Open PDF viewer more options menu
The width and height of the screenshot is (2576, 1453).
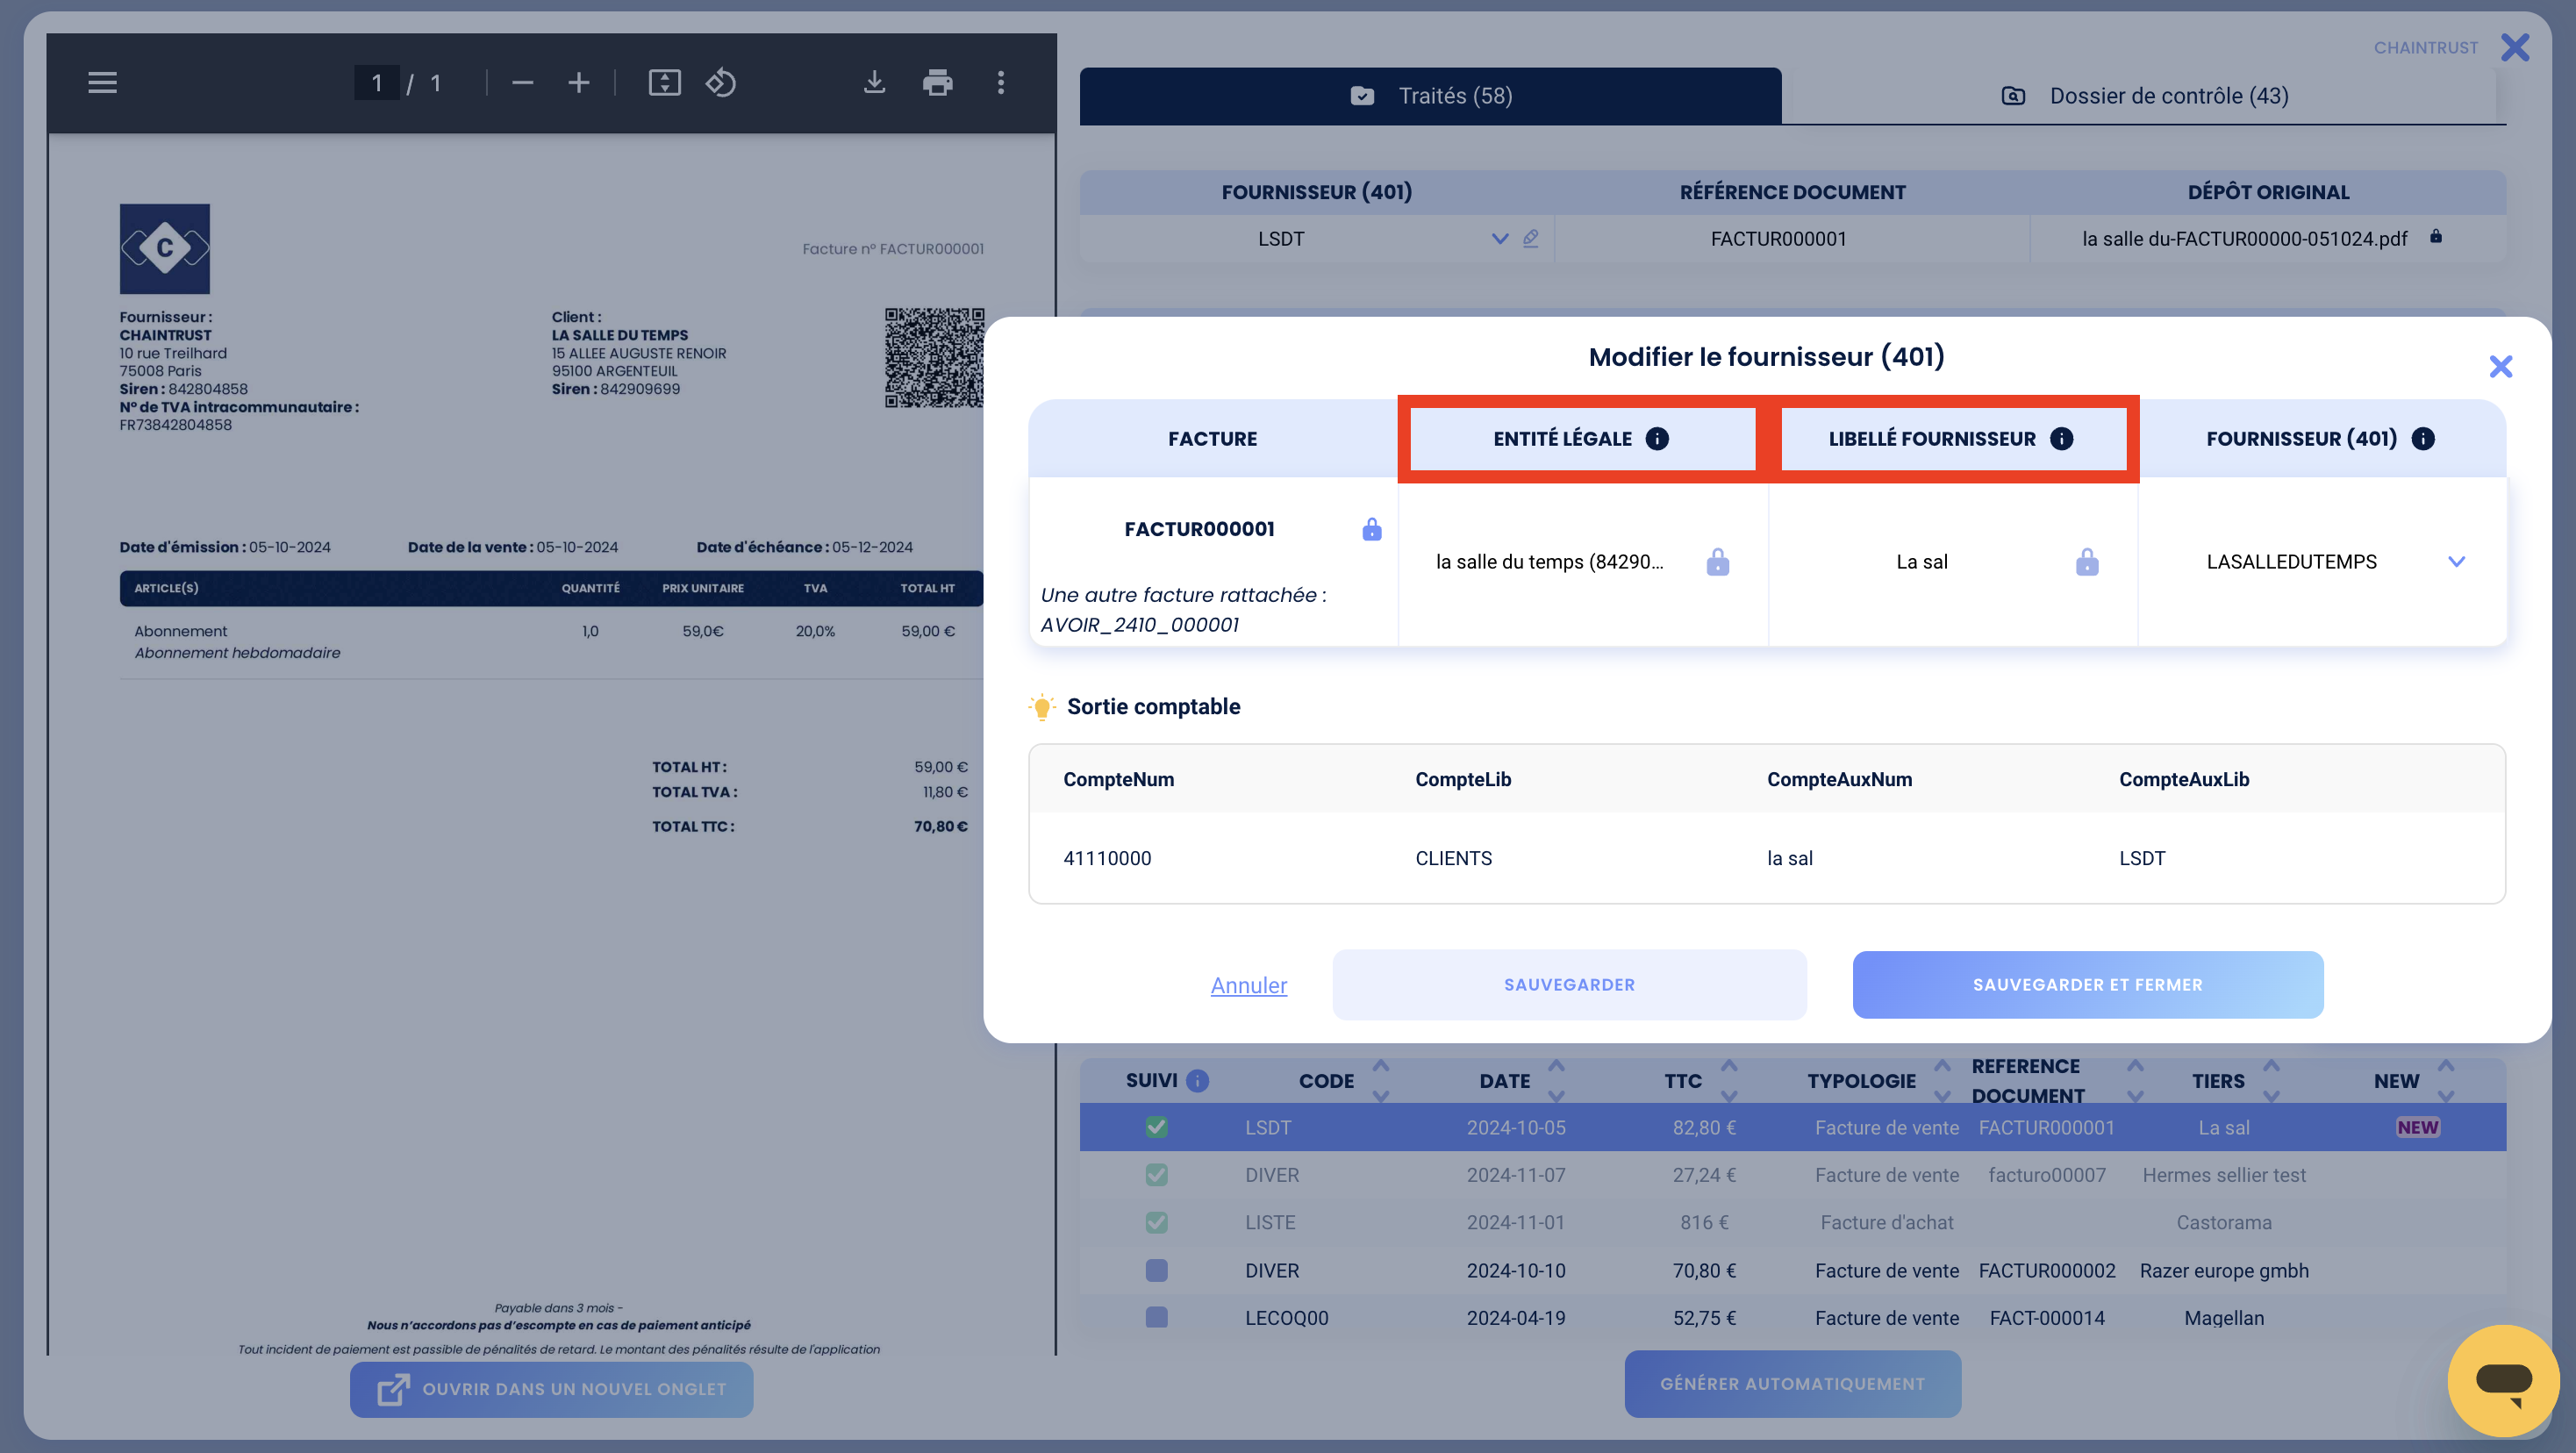click(1000, 83)
